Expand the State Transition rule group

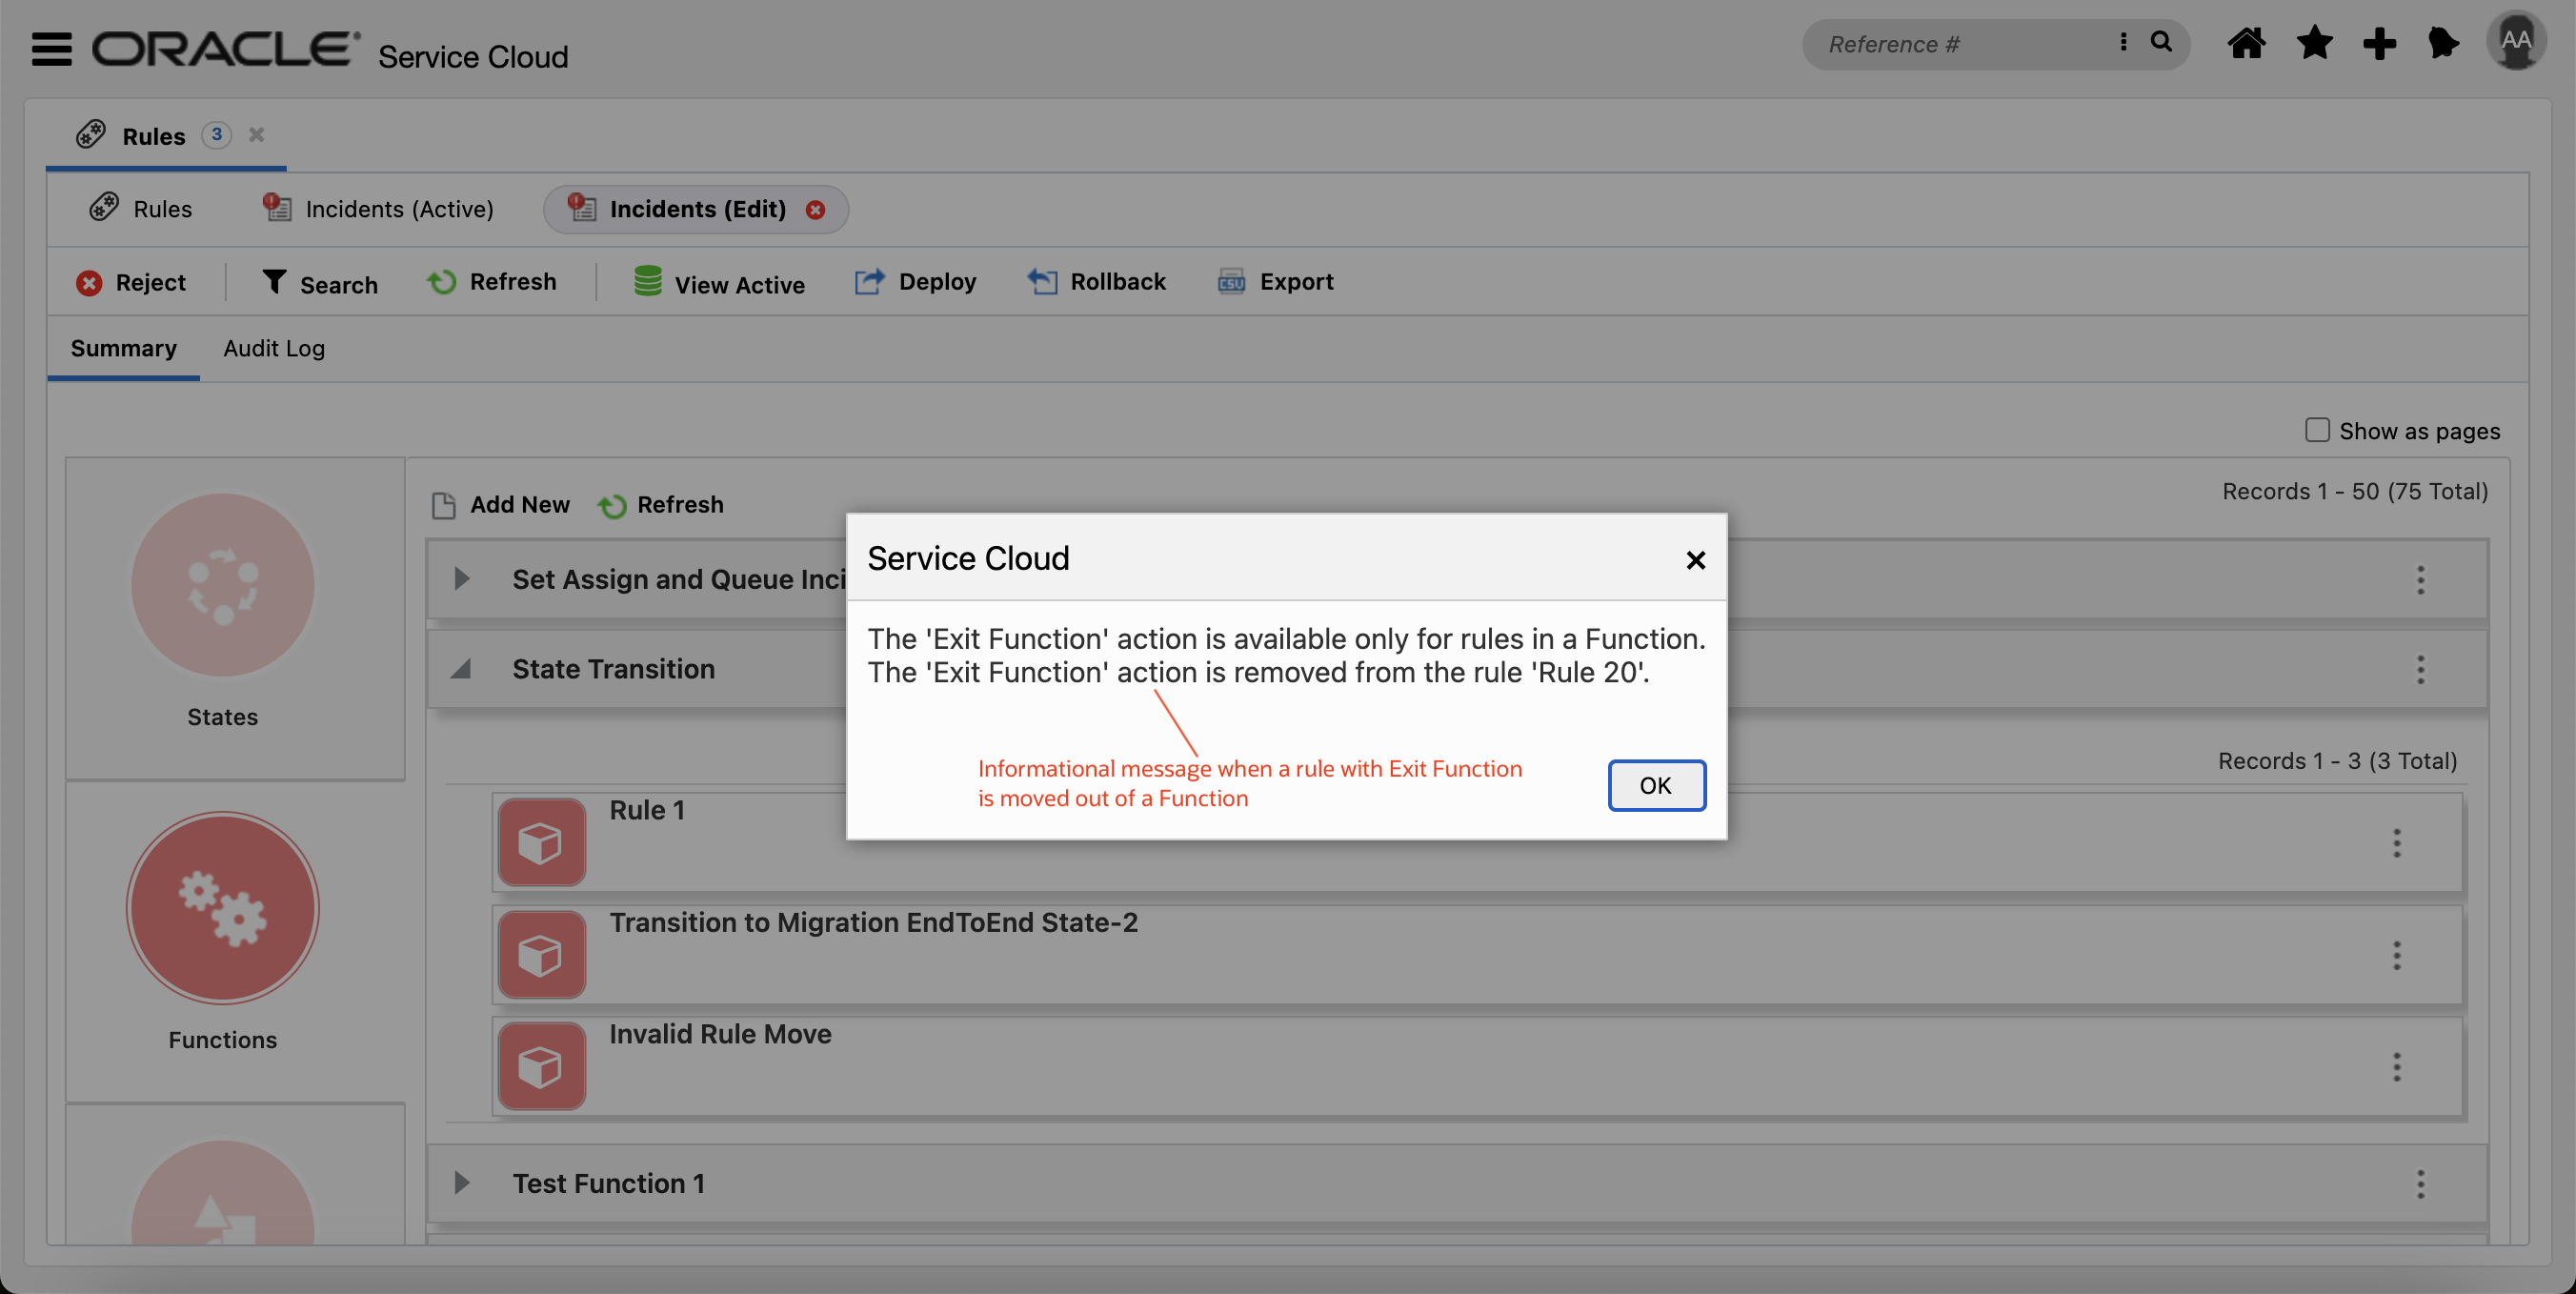click(x=458, y=667)
